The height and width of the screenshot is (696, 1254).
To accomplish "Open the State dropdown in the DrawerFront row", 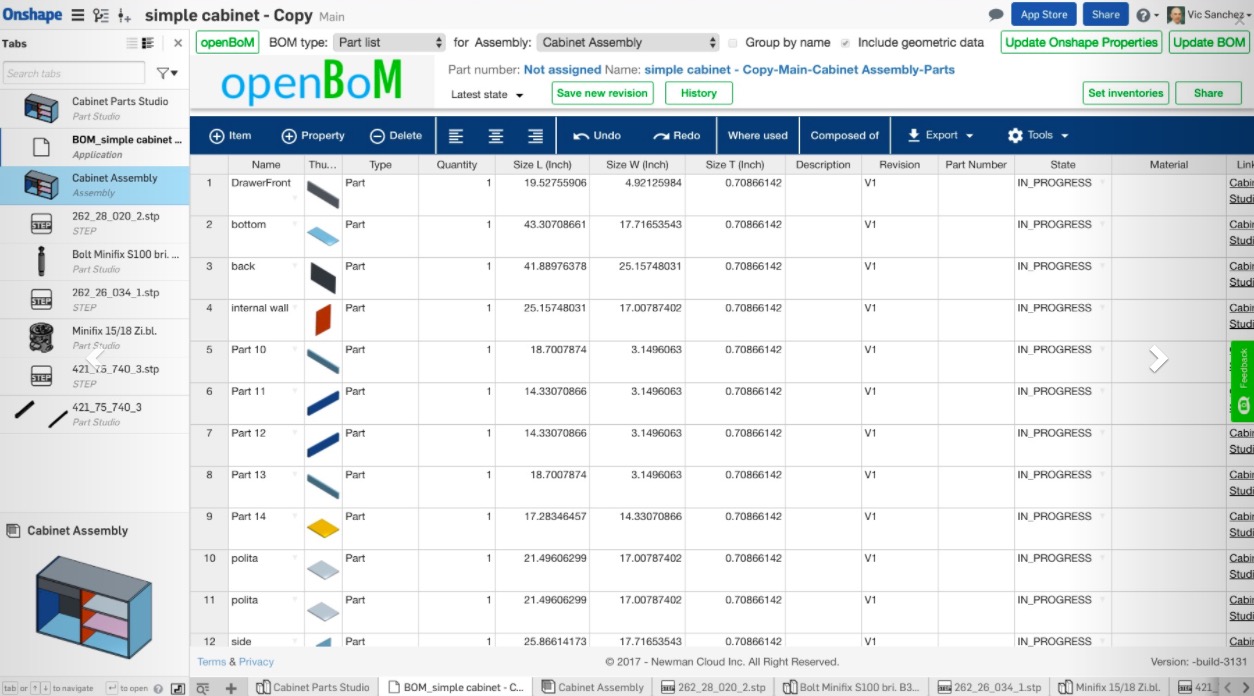I will coord(1102,182).
